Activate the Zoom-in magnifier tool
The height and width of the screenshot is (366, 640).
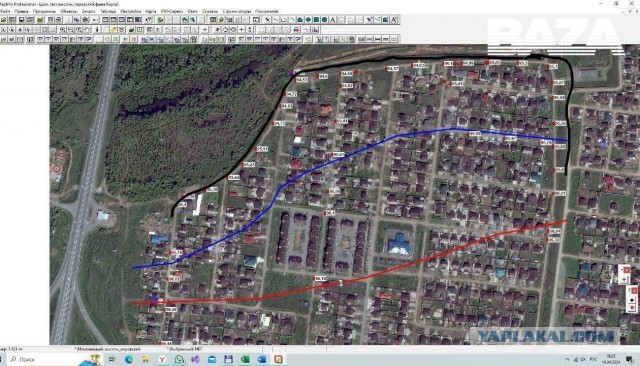(x=62, y=29)
